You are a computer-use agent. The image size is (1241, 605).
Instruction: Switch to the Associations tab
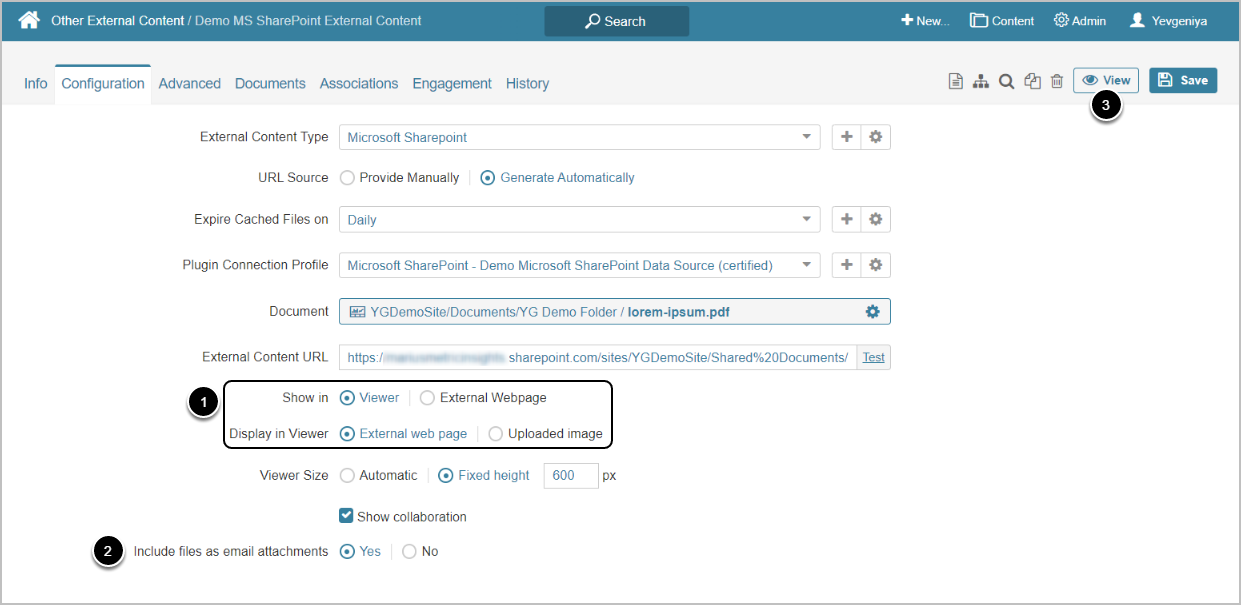click(359, 84)
